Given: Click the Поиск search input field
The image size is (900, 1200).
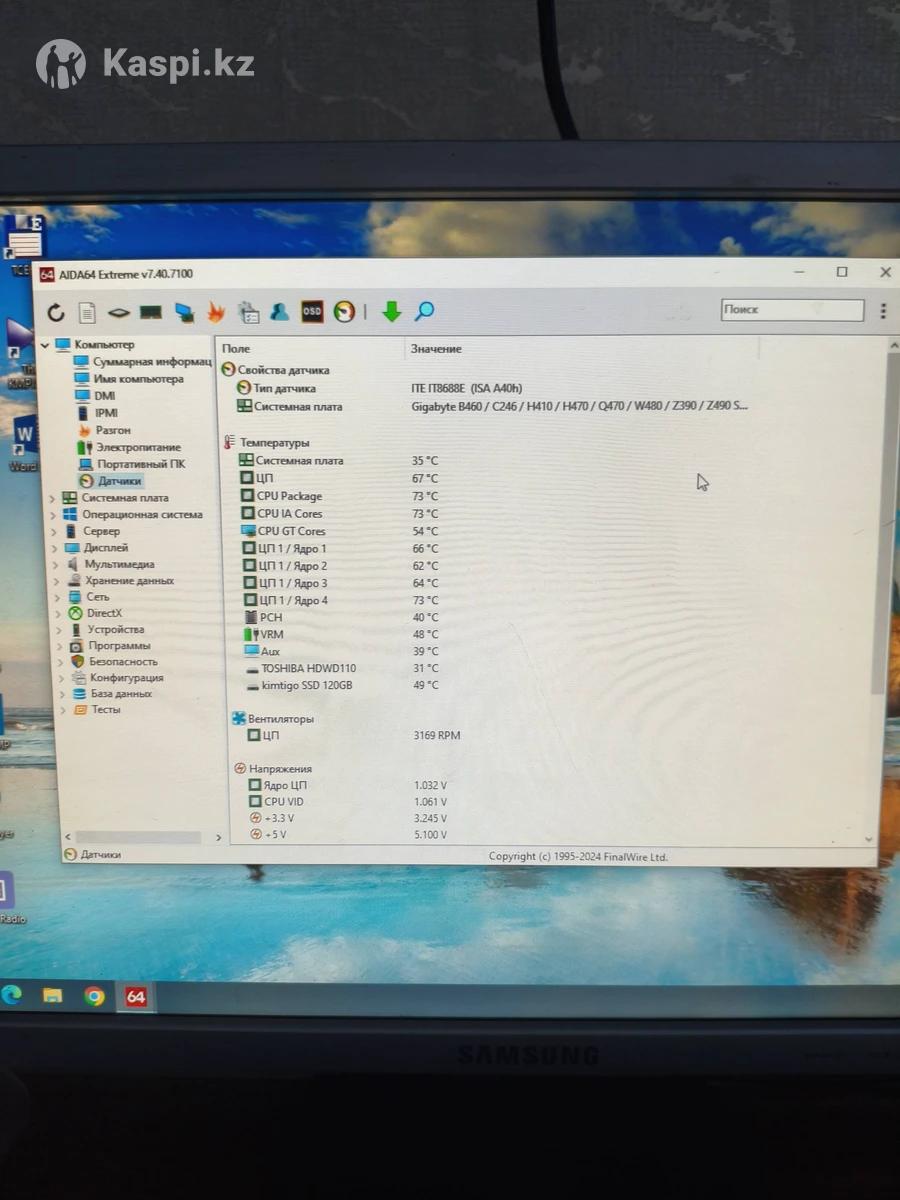Looking at the screenshot, I should click(792, 310).
